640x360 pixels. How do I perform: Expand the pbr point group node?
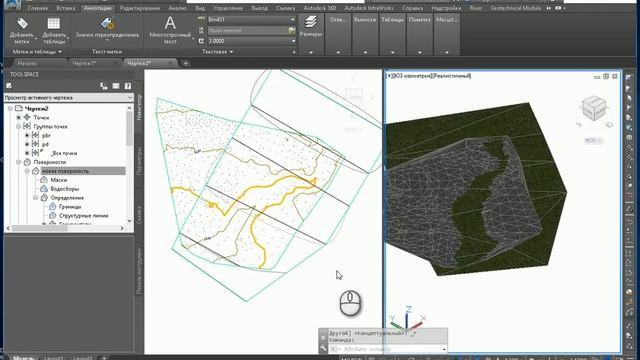coord(27,135)
